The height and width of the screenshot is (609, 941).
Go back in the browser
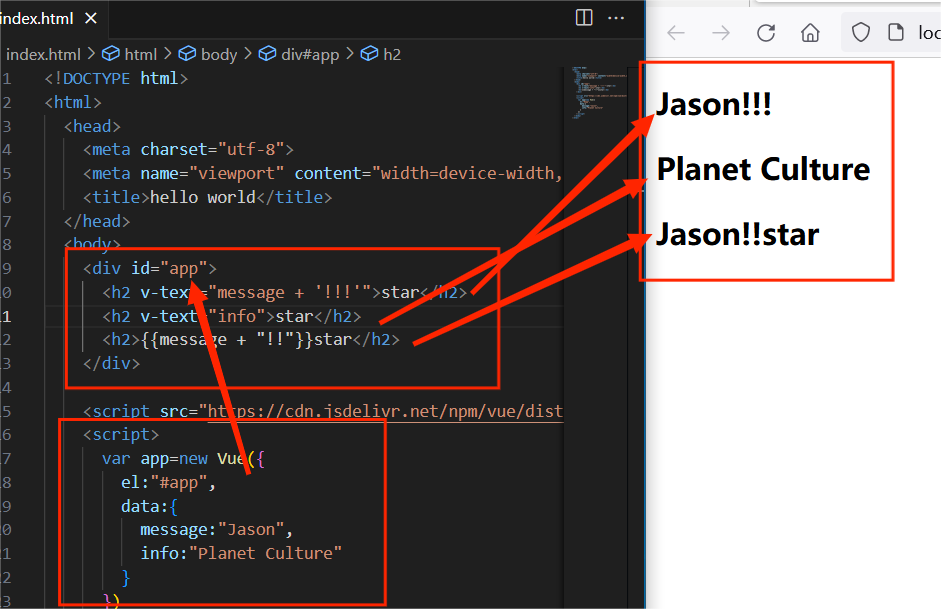pyautogui.click(x=676, y=32)
